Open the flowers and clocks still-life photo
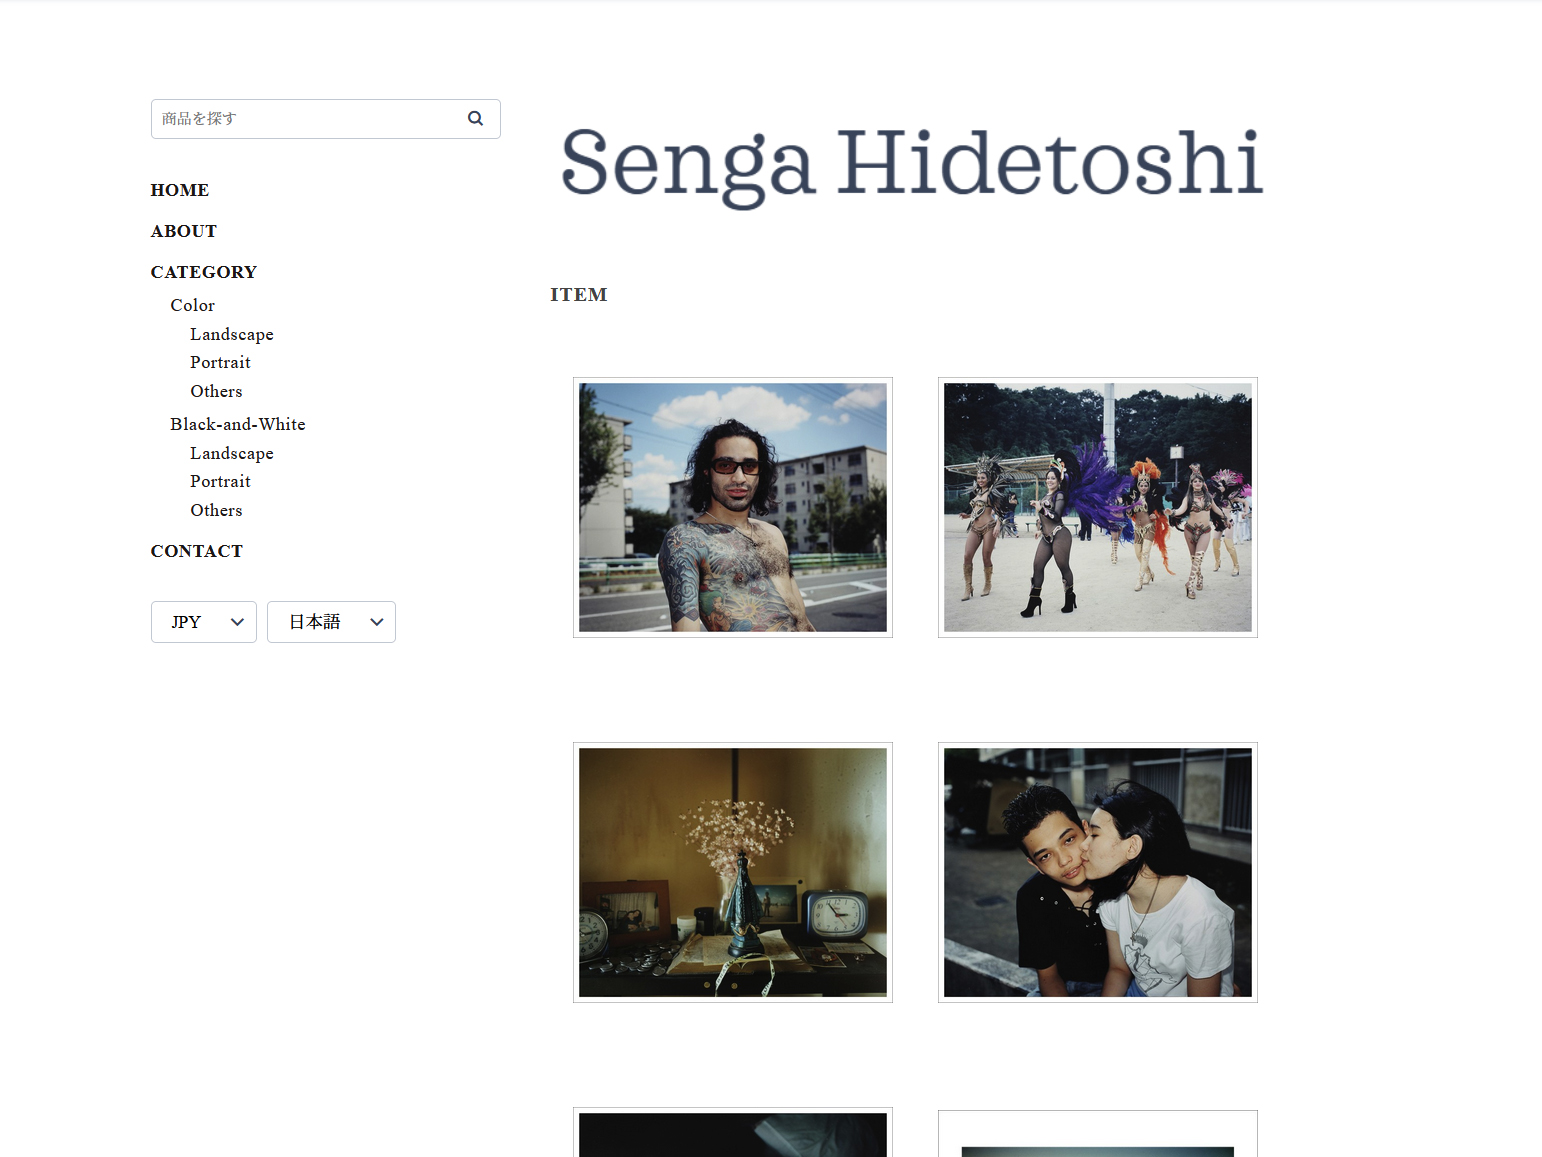The width and height of the screenshot is (1542, 1157). tap(732, 872)
